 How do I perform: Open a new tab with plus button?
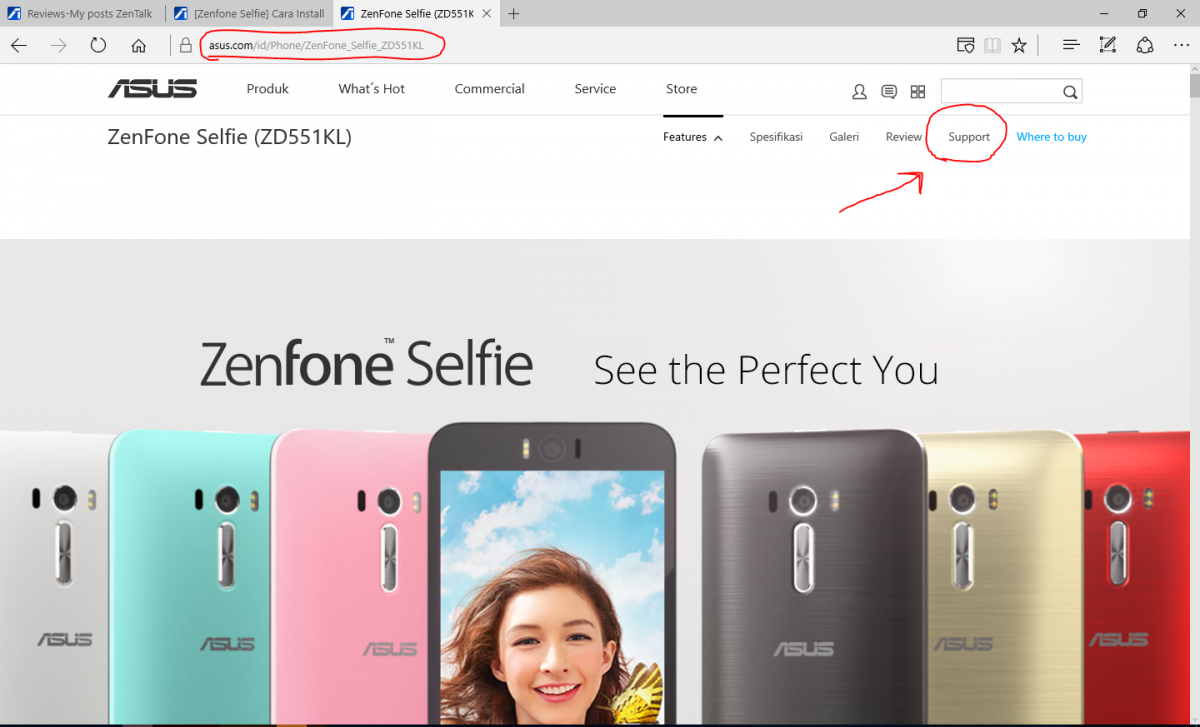coord(513,14)
